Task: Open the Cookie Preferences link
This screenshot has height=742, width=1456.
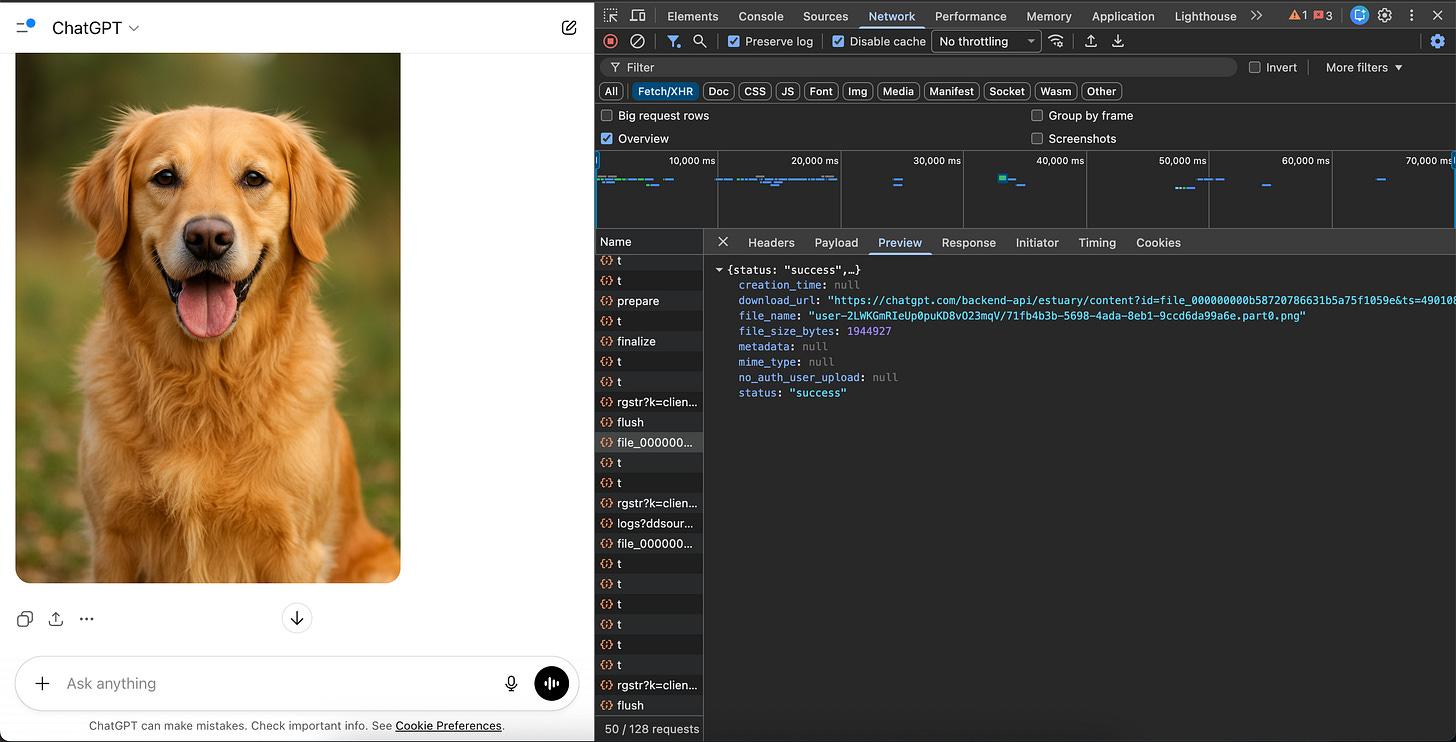Action: click(x=448, y=726)
